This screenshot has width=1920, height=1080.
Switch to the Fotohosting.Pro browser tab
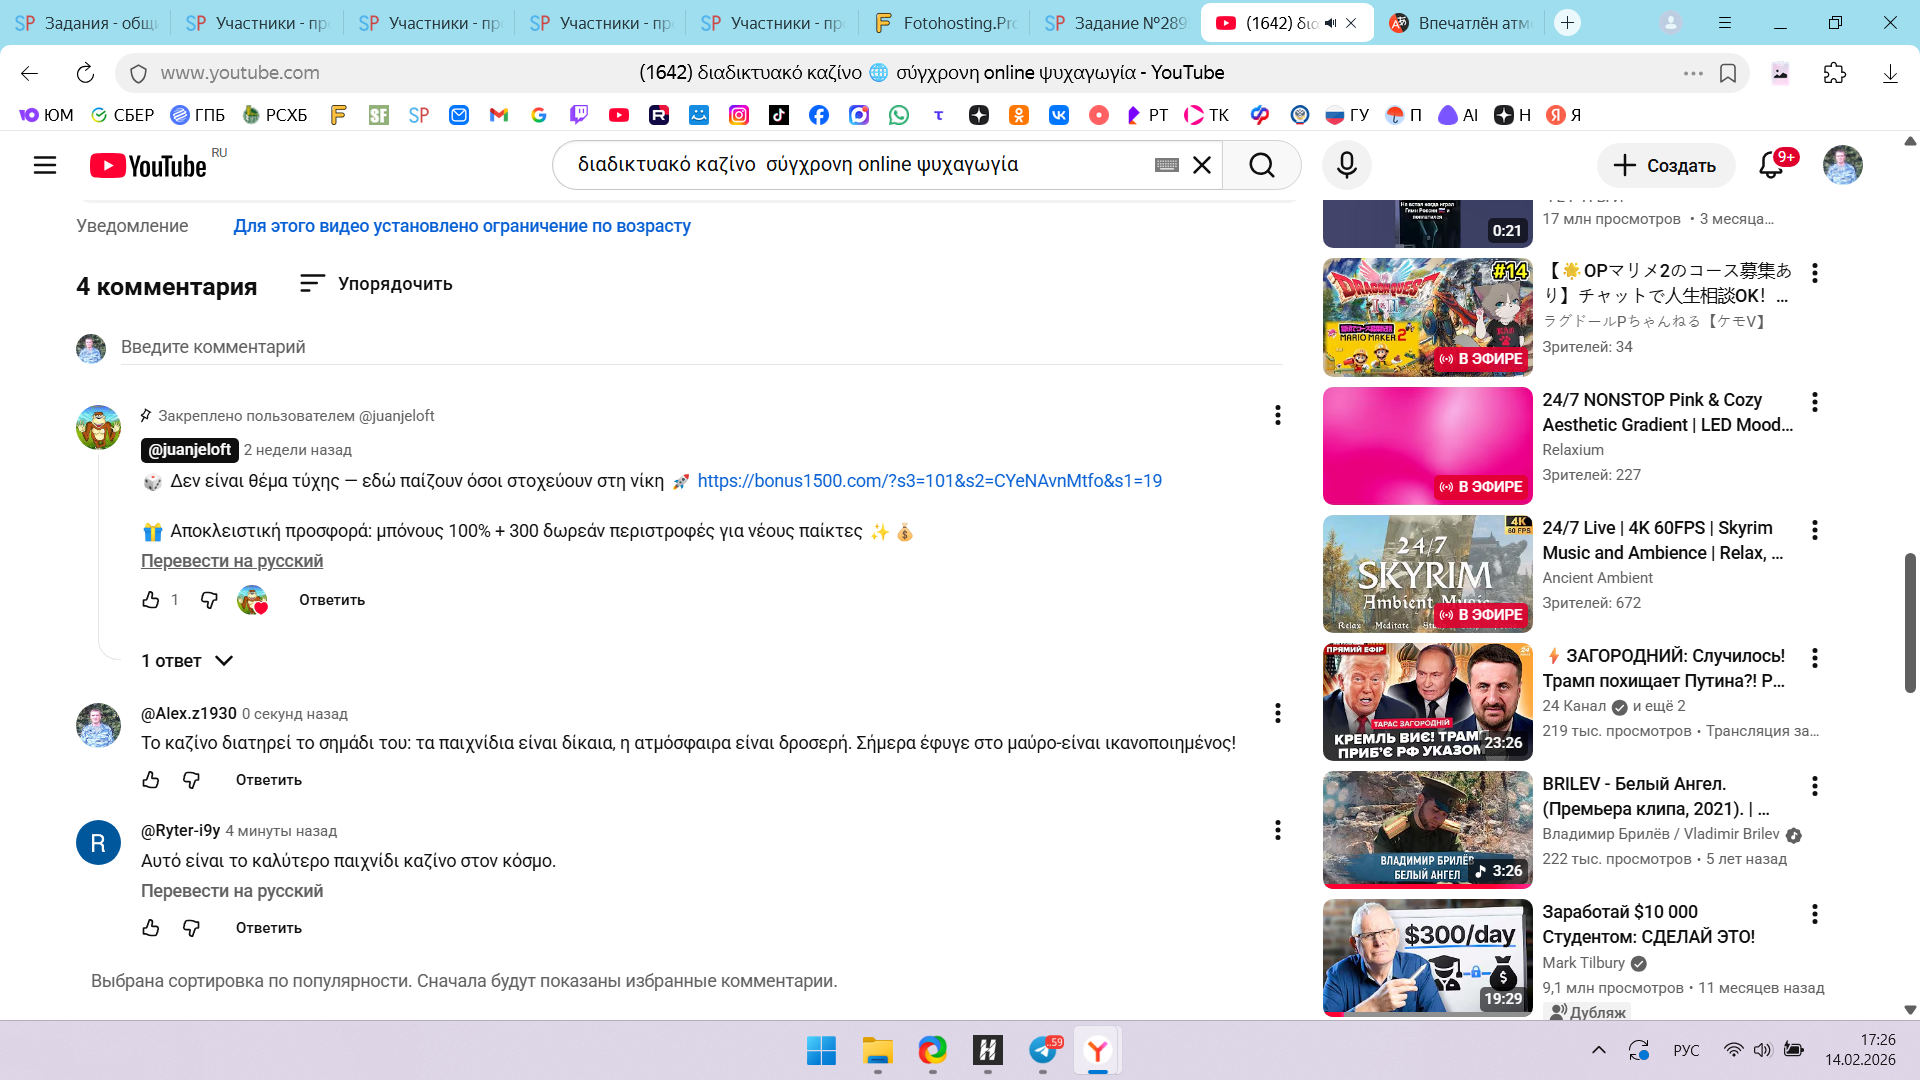tap(945, 23)
